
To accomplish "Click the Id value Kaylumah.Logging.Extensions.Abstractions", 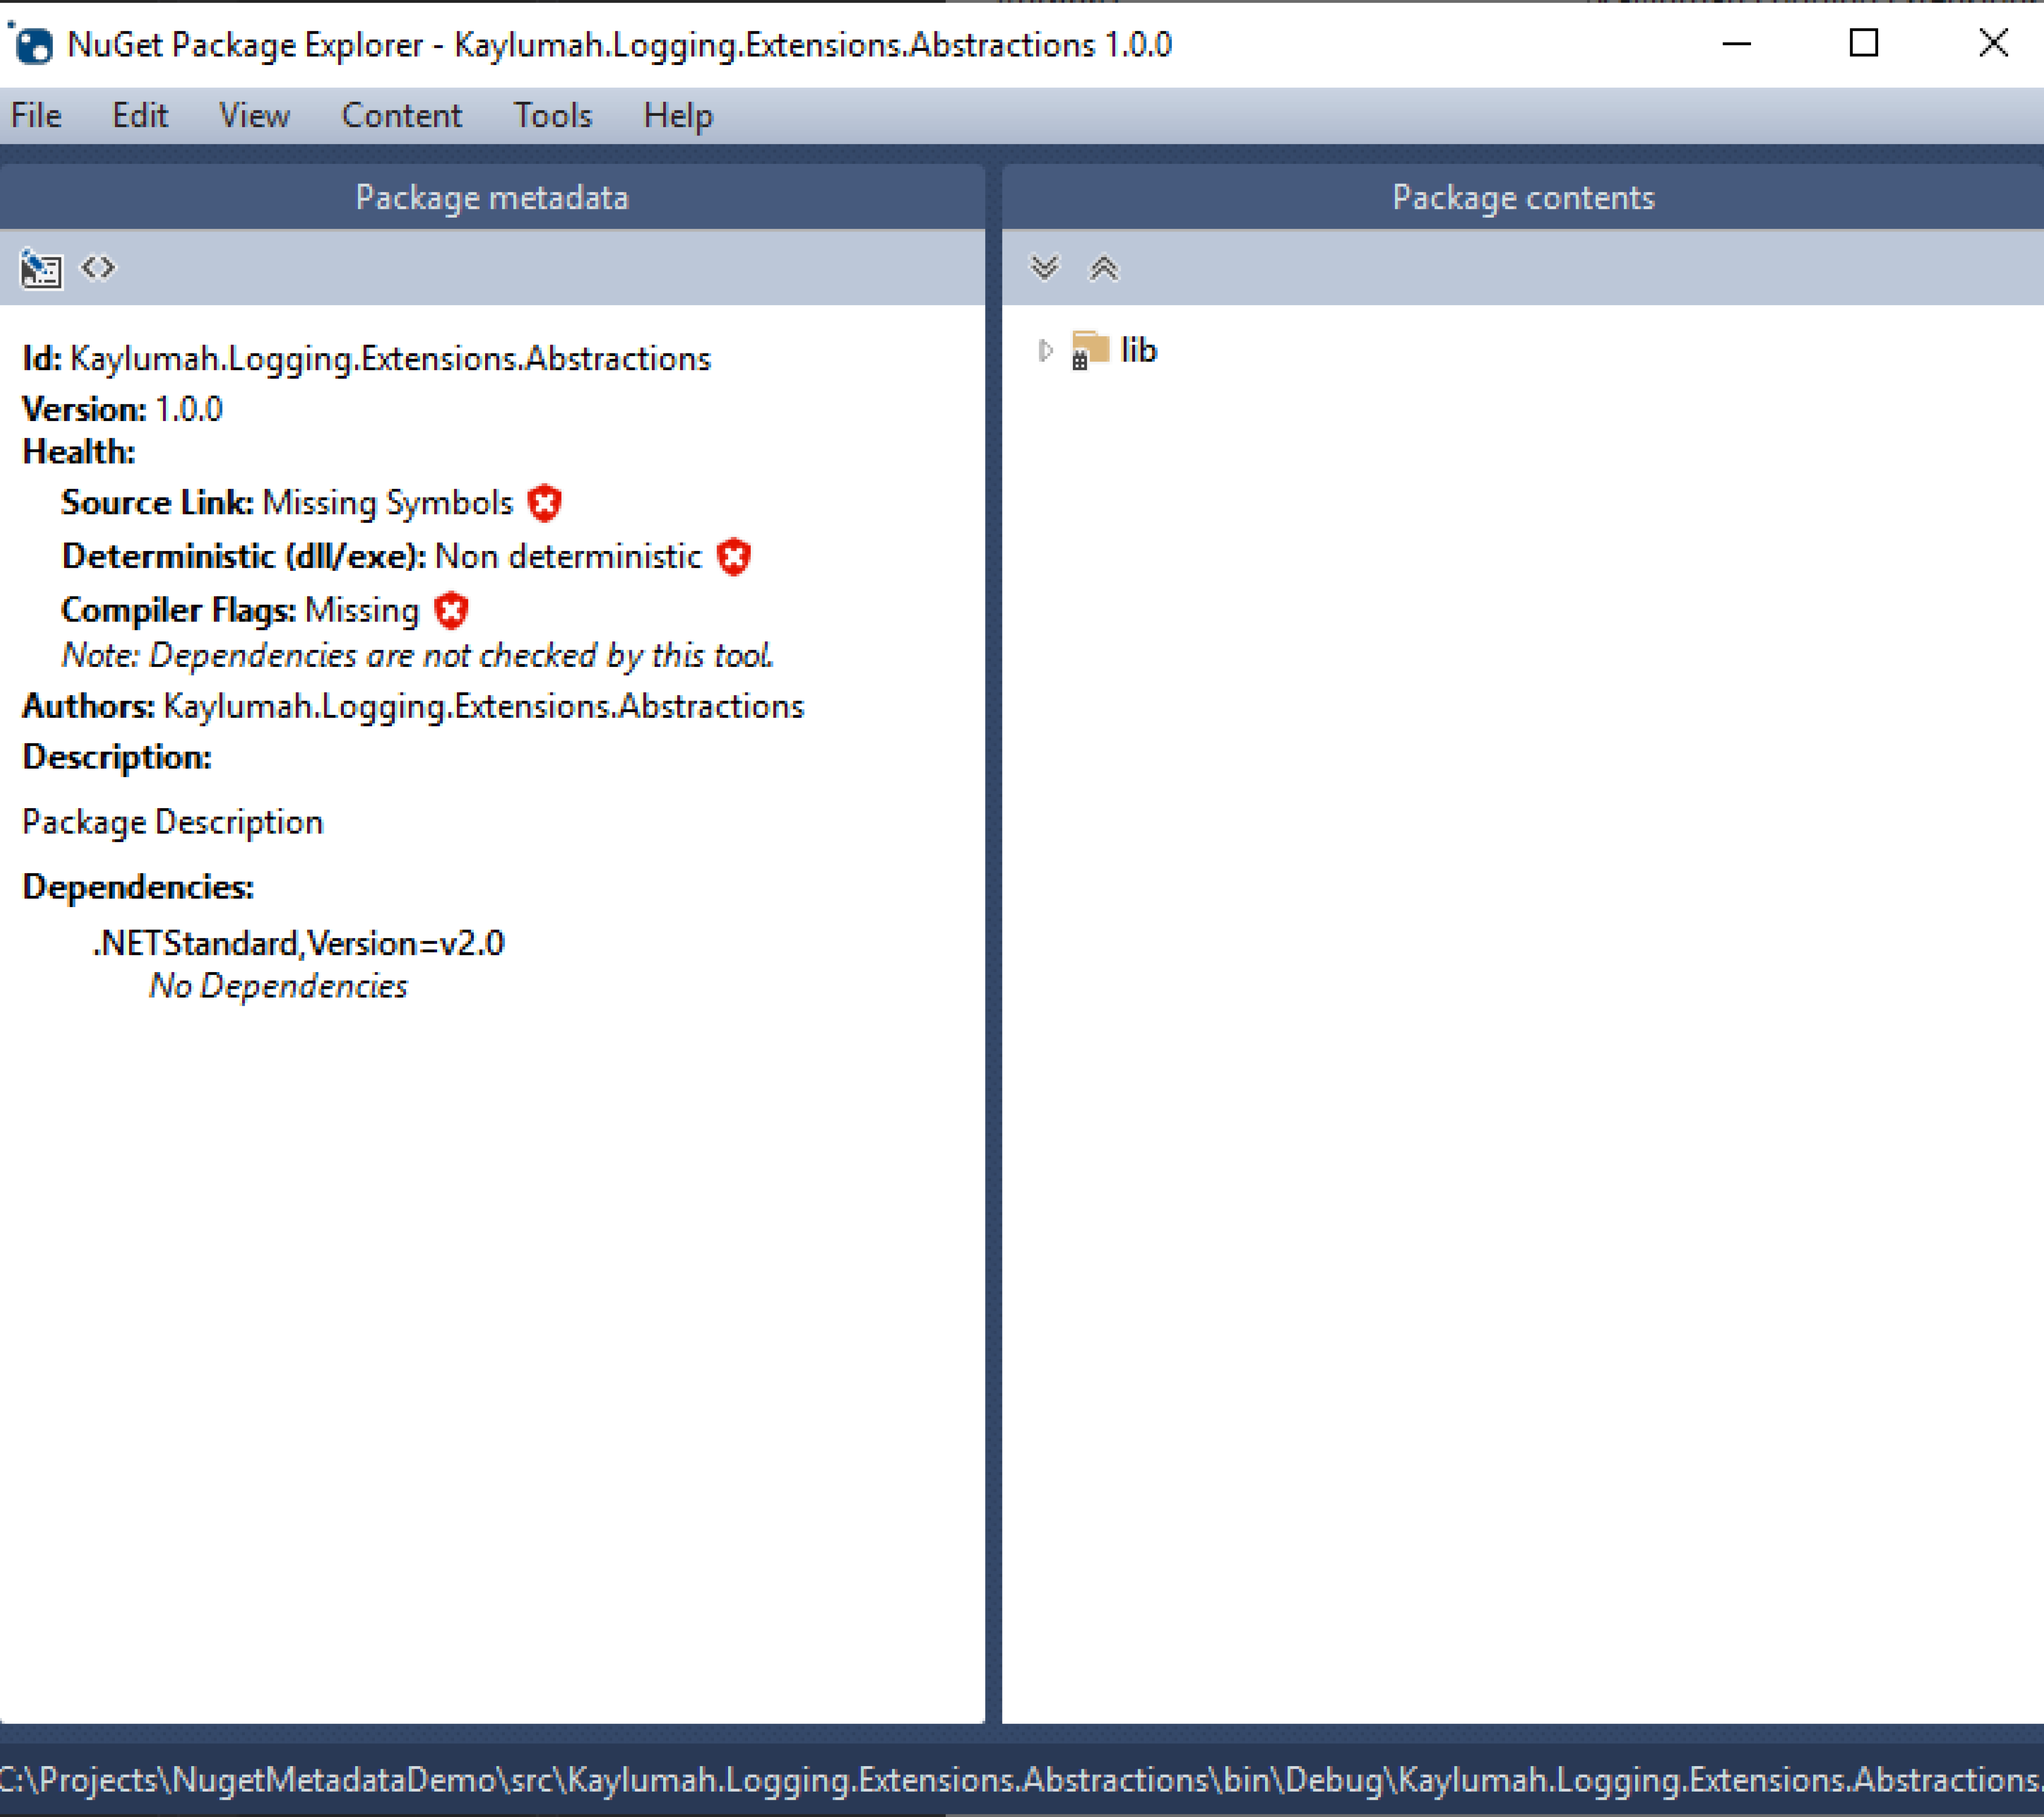I will click(390, 359).
